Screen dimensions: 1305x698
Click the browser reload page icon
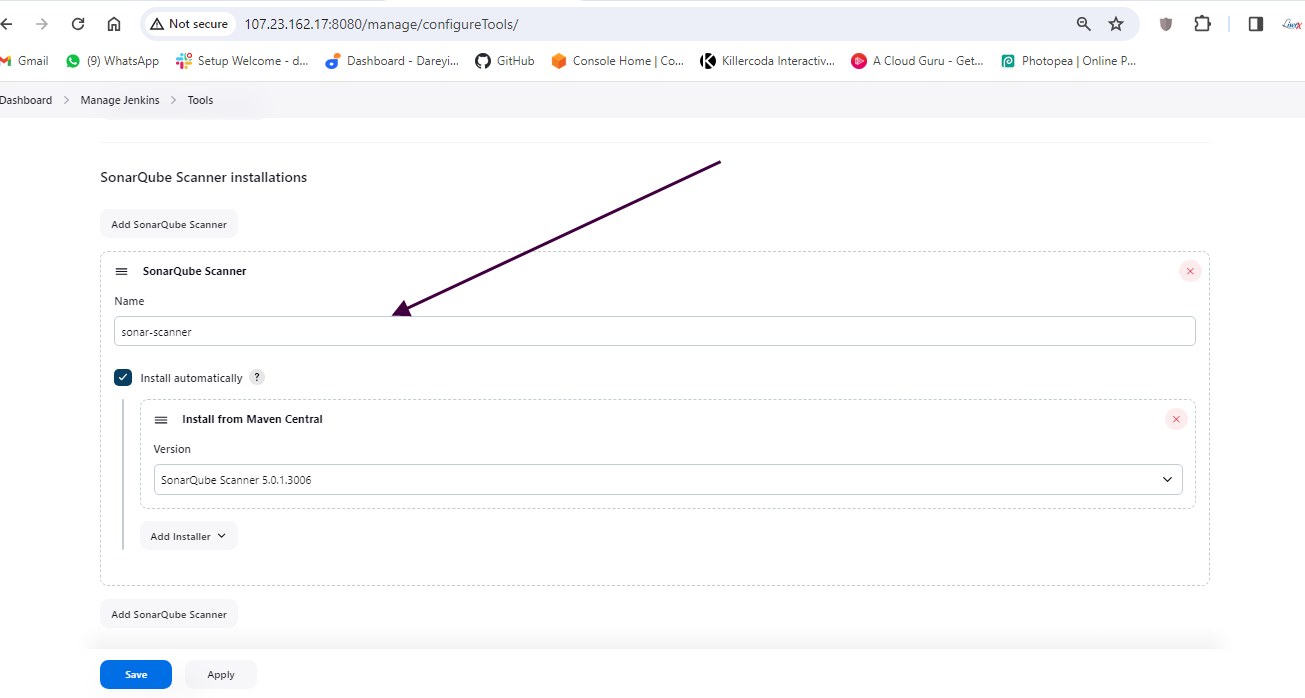click(78, 24)
